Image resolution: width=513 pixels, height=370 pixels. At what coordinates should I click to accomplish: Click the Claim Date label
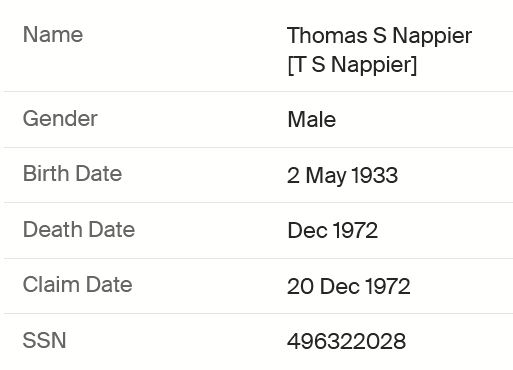click(77, 285)
